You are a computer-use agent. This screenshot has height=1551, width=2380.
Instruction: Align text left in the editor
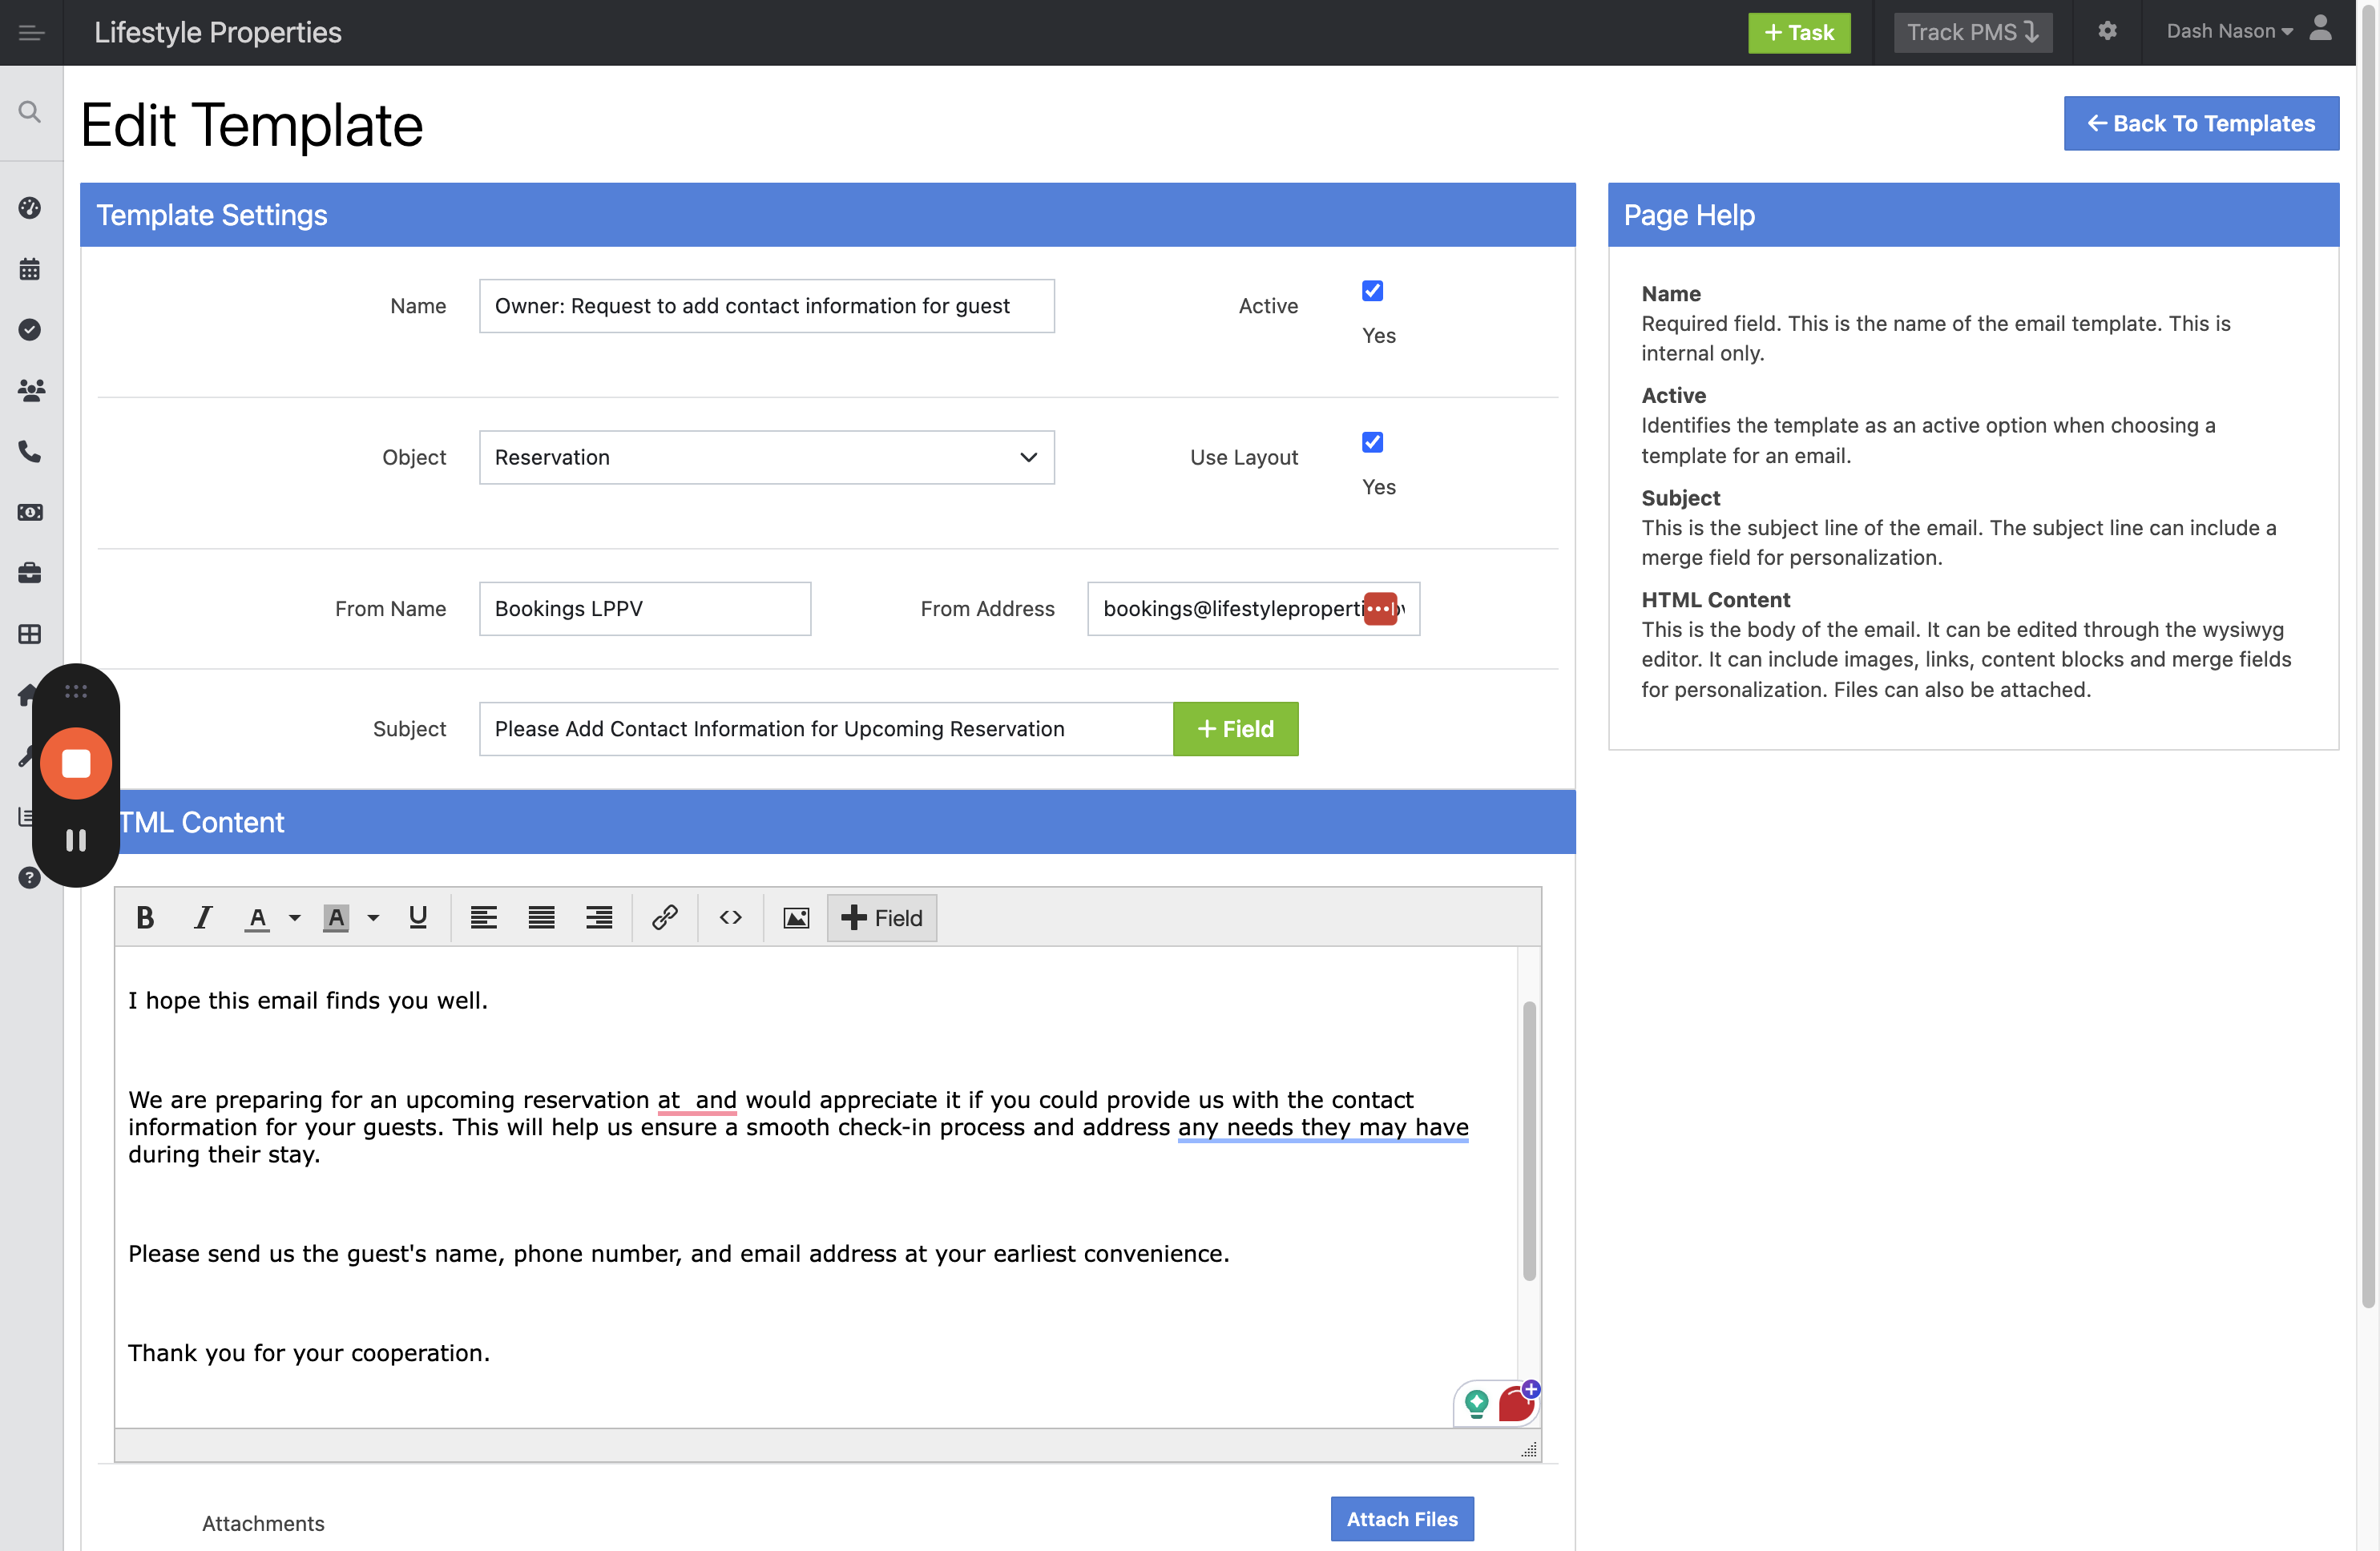click(x=484, y=918)
